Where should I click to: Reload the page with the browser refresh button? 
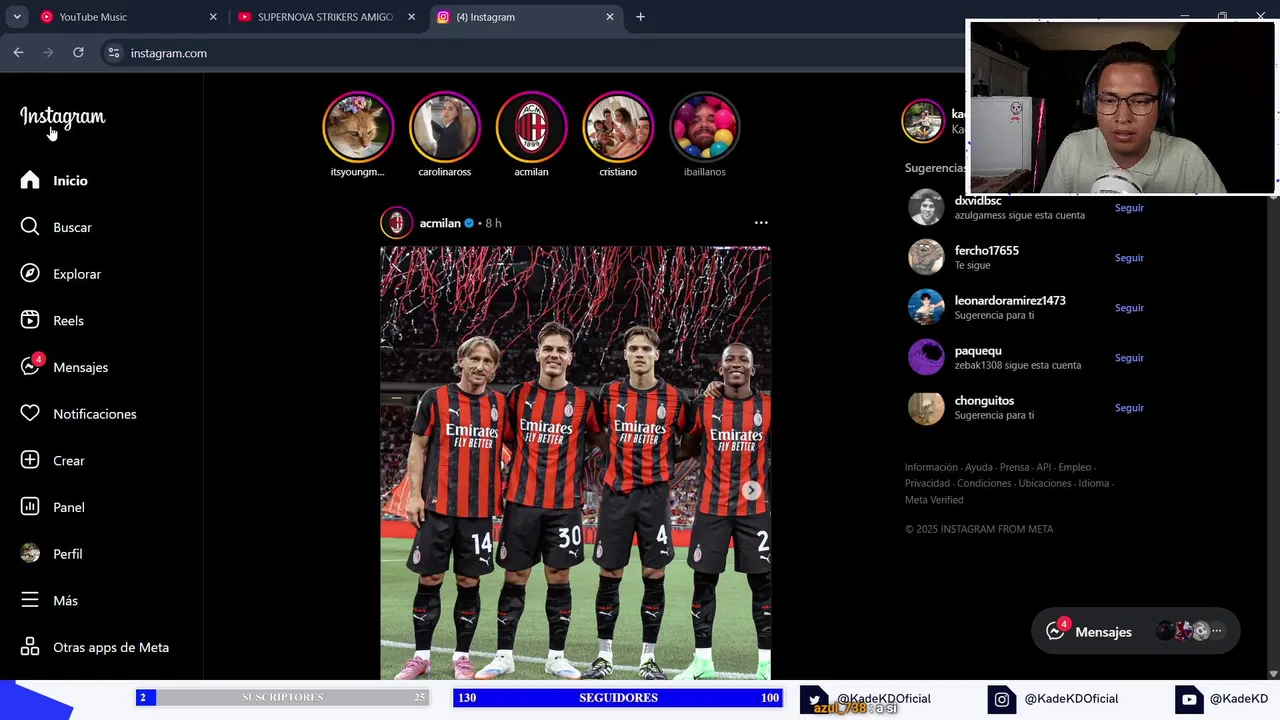78,52
